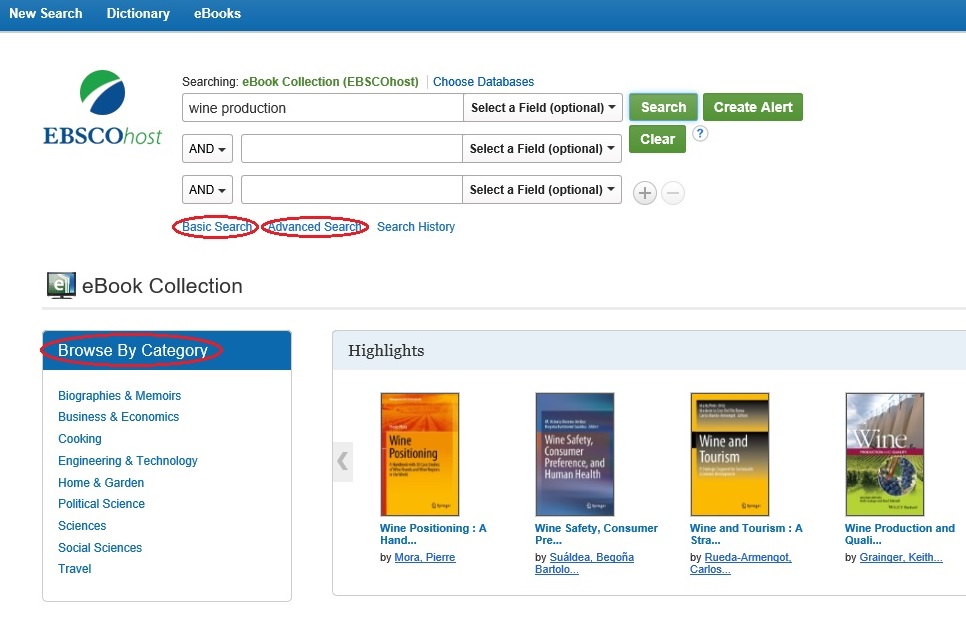Open the Wine Production and Quality cover
Viewport: 966px width, 619px height.
[x=885, y=455]
